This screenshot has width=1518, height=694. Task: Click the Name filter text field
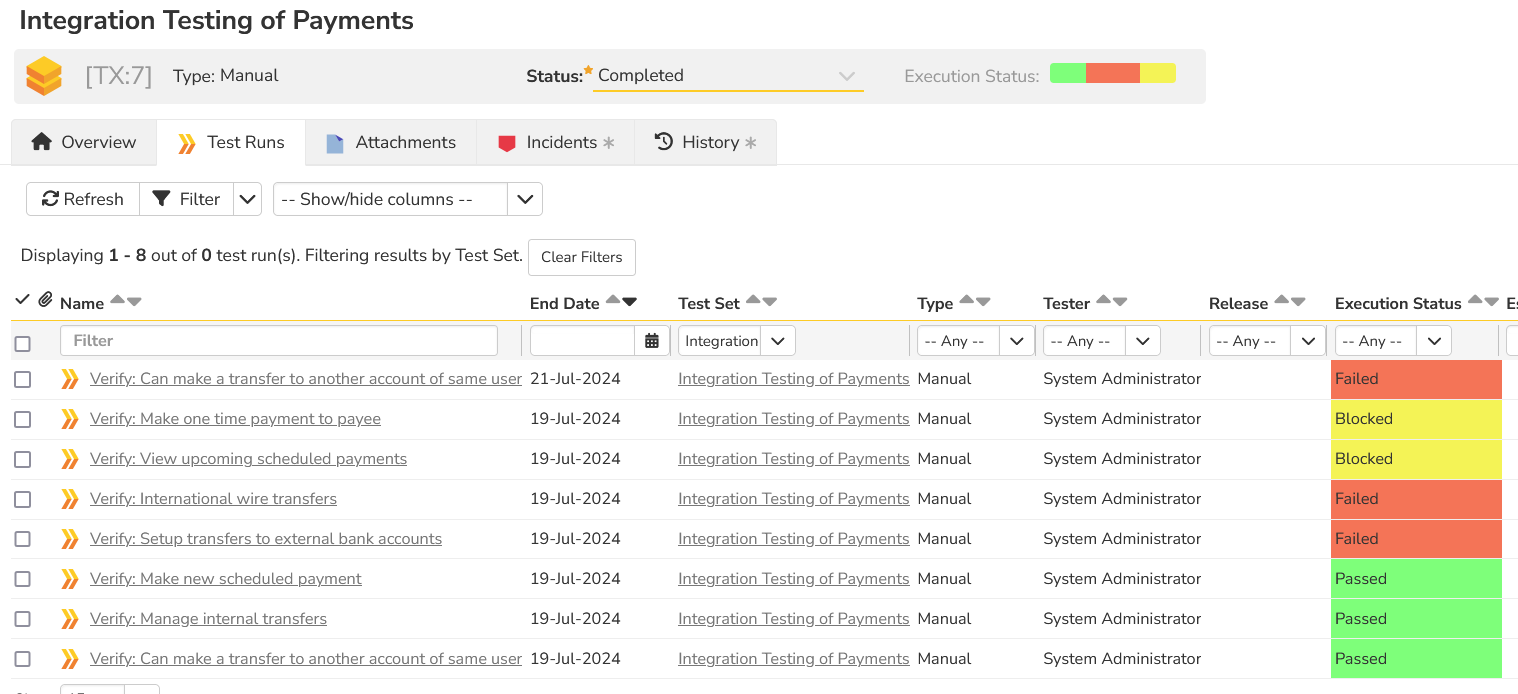coord(279,341)
